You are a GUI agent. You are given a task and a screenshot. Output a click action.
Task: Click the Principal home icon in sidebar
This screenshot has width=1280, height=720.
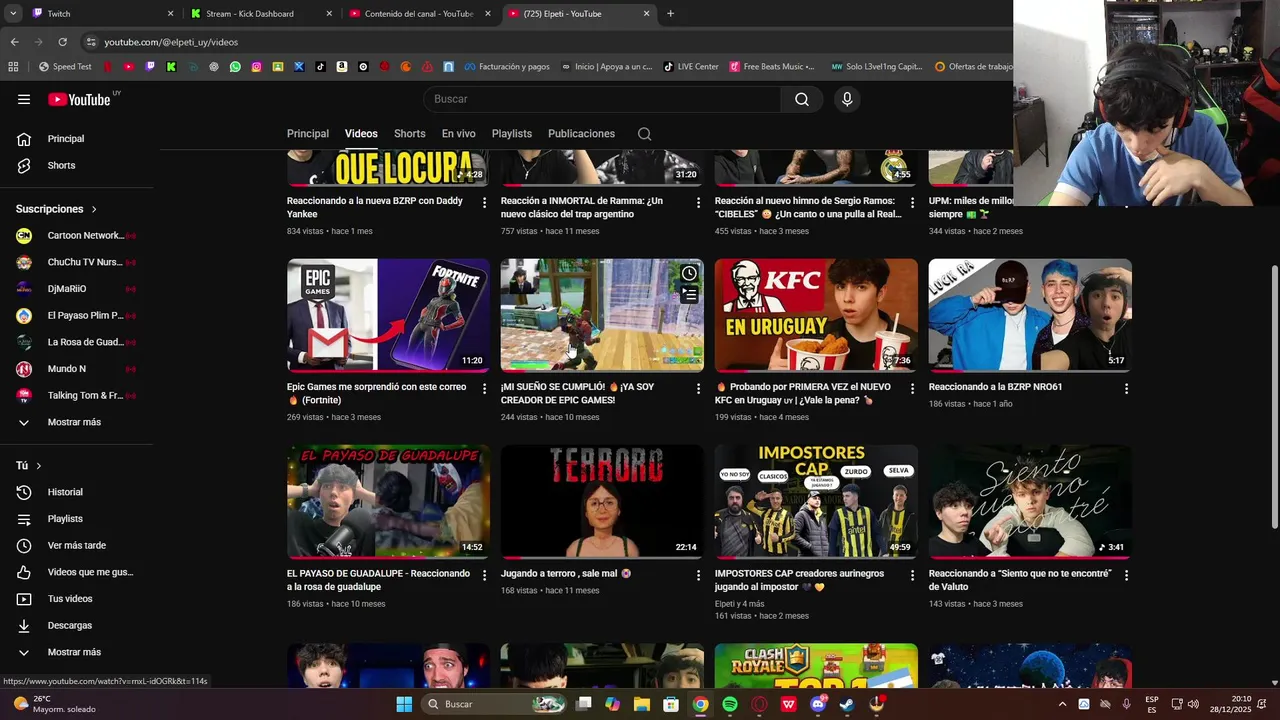point(24,139)
